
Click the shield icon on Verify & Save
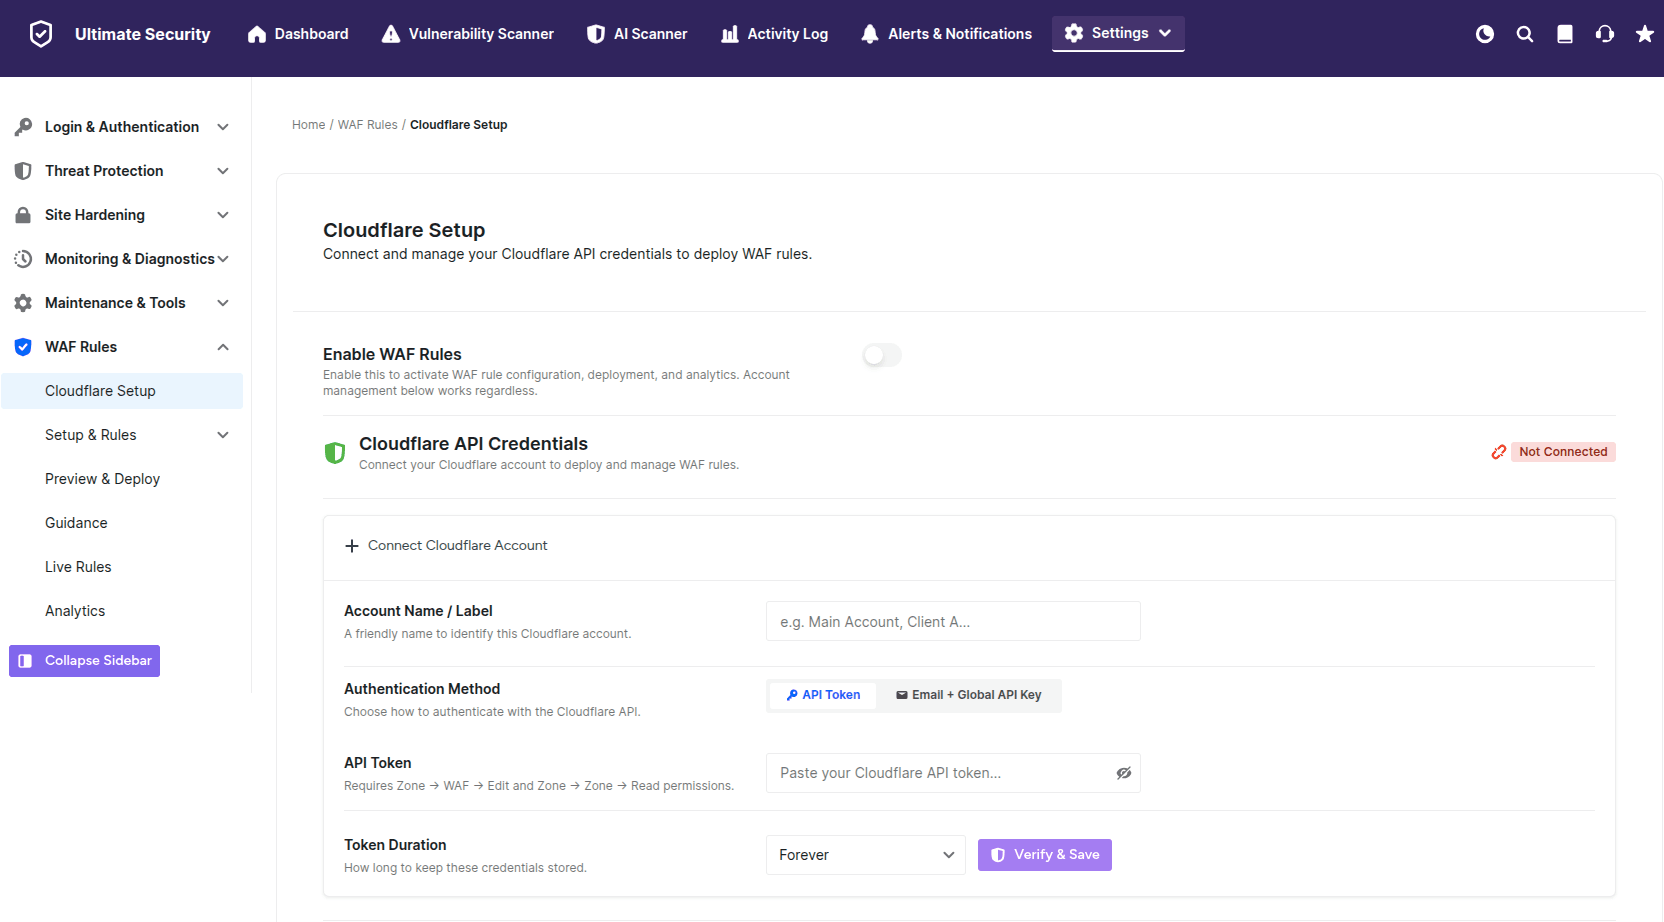point(998,855)
